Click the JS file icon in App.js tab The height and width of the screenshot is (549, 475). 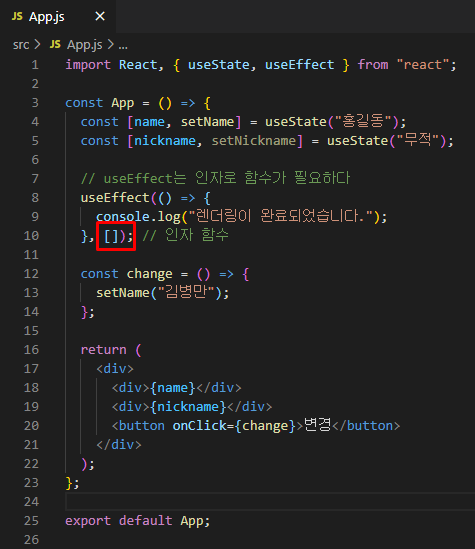pos(17,16)
